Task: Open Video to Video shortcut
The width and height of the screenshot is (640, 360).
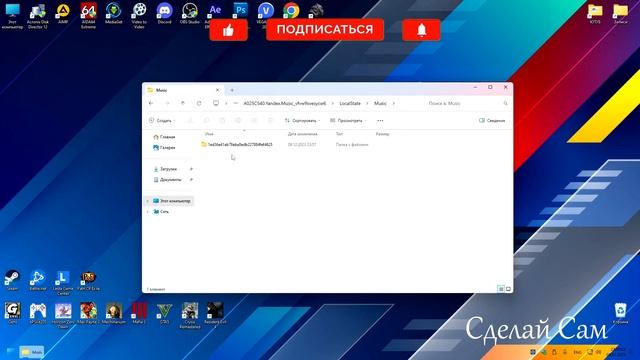Action: [139, 15]
